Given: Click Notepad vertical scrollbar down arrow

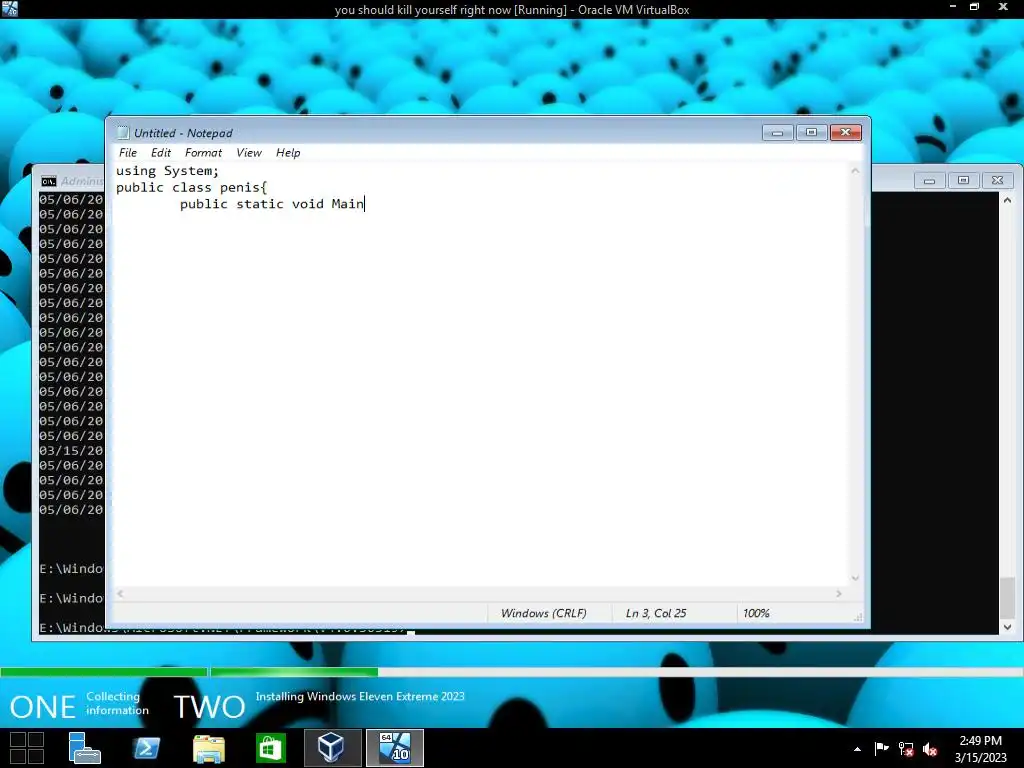Looking at the screenshot, I should coord(855,578).
